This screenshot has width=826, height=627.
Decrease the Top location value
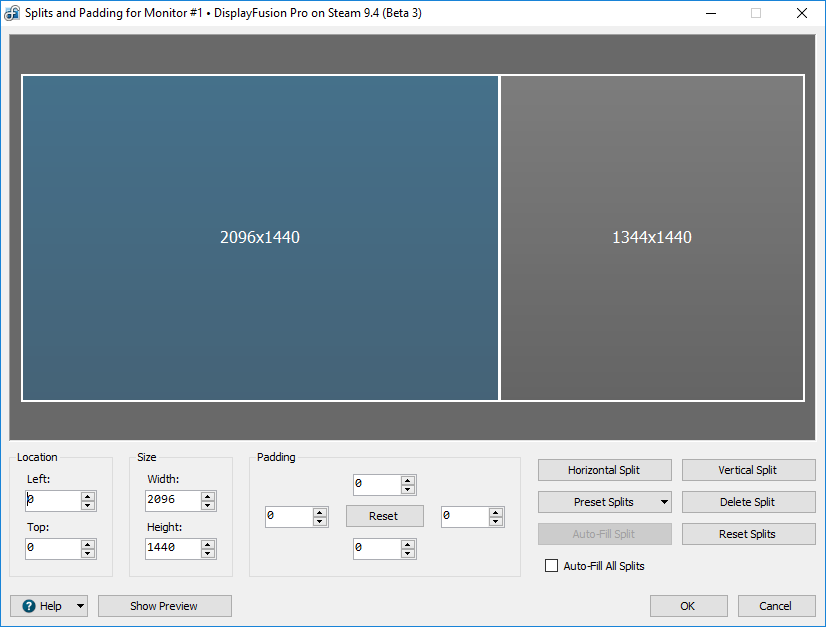point(88,553)
